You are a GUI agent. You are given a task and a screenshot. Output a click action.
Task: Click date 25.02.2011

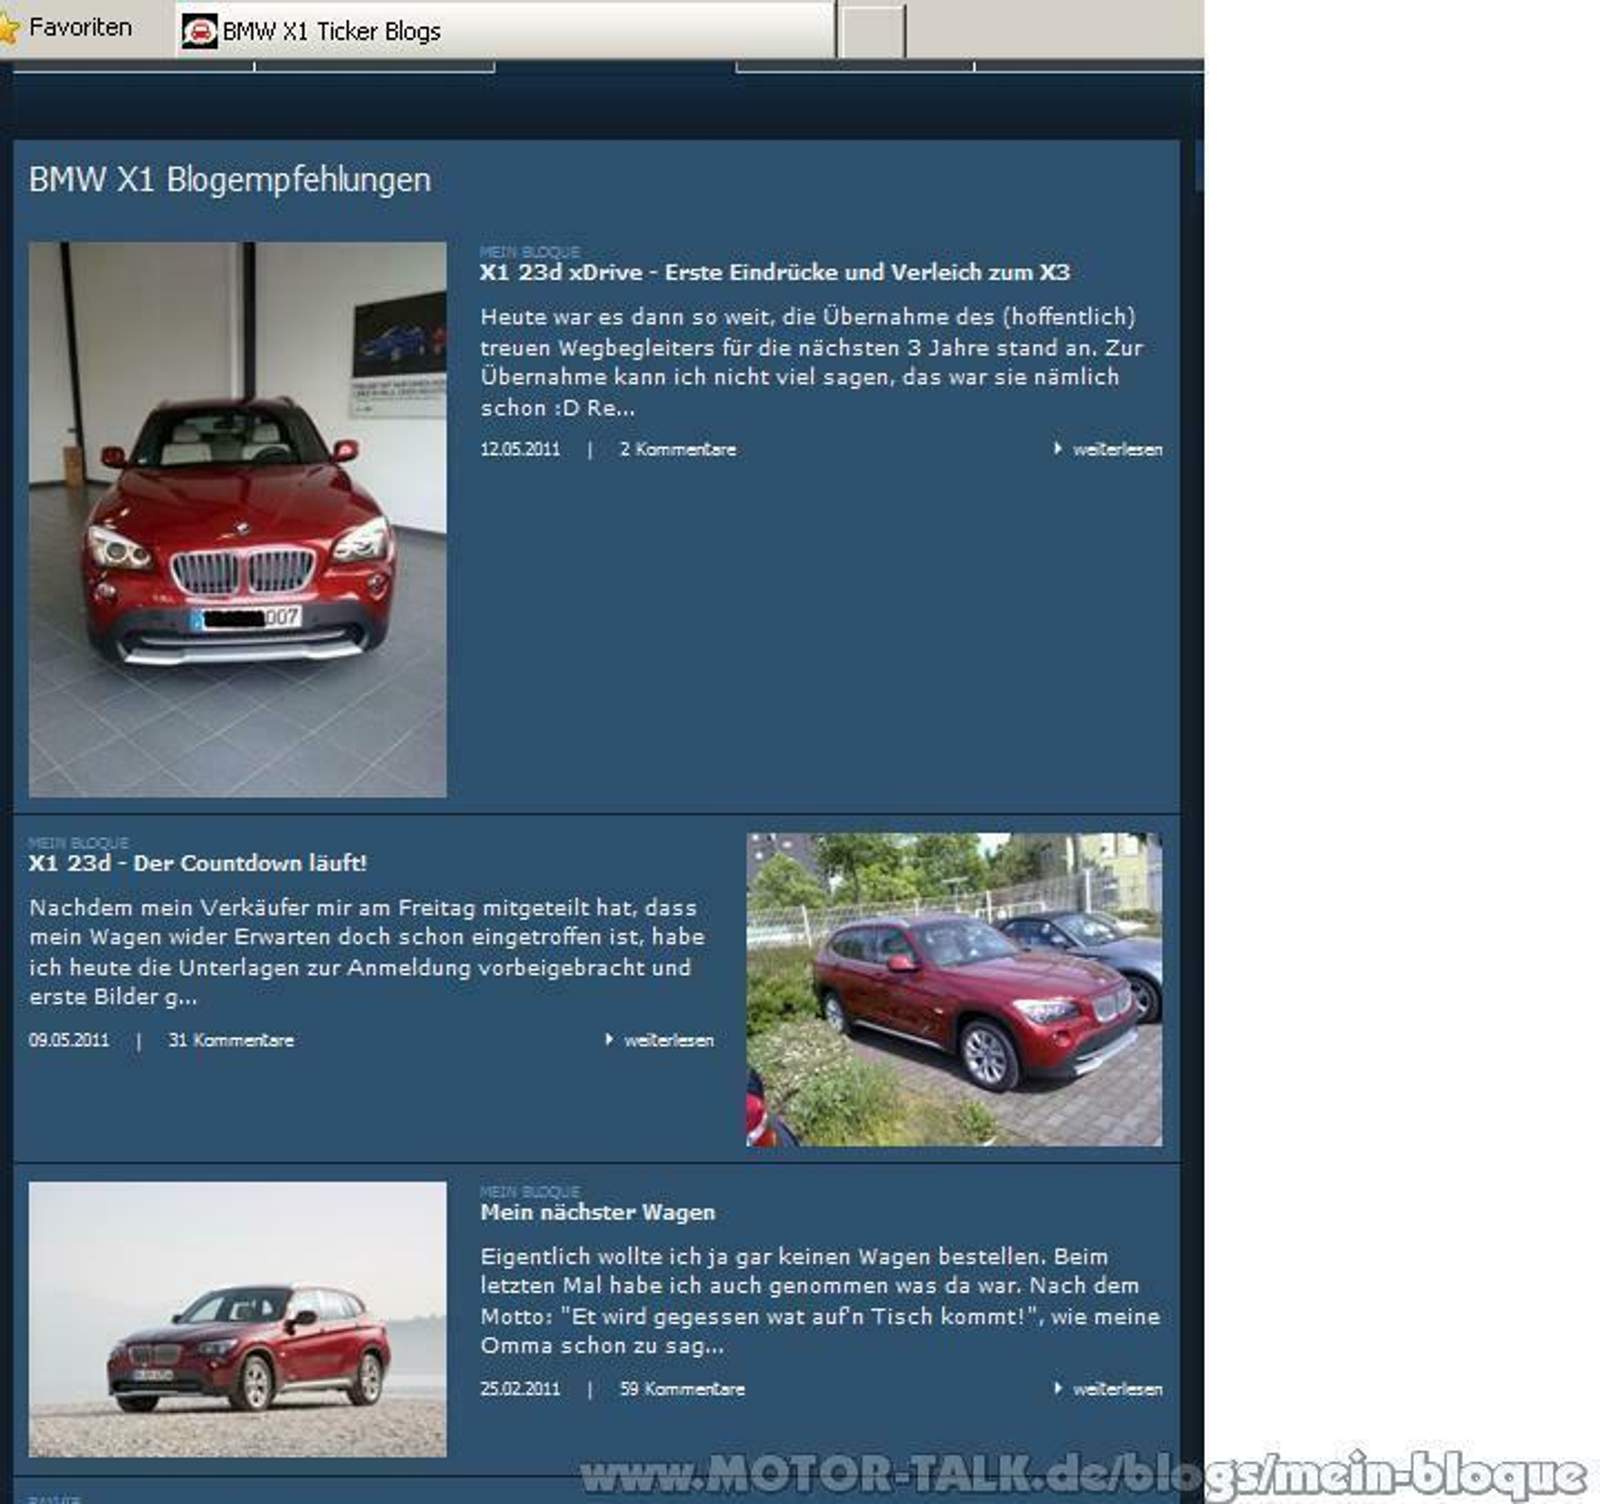click(520, 1390)
